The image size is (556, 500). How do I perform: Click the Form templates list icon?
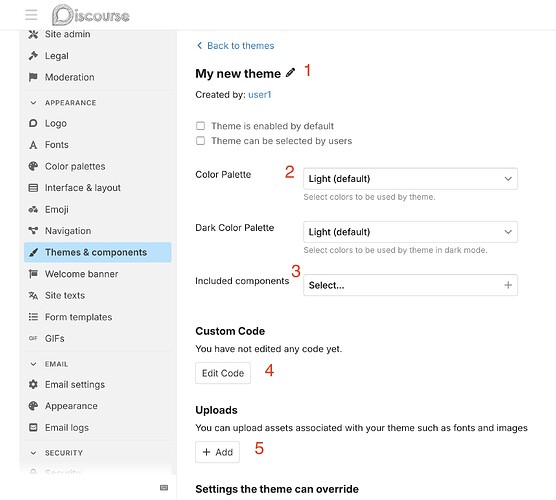click(x=33, y=317)
